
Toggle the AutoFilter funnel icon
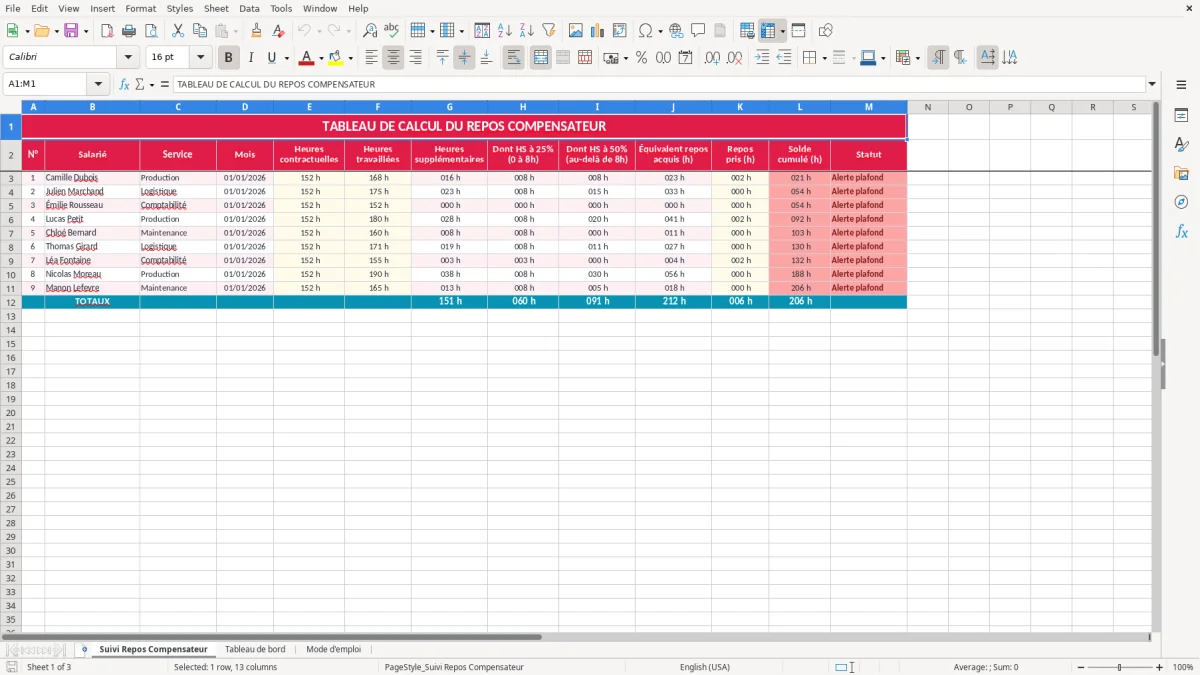[549, 31]
